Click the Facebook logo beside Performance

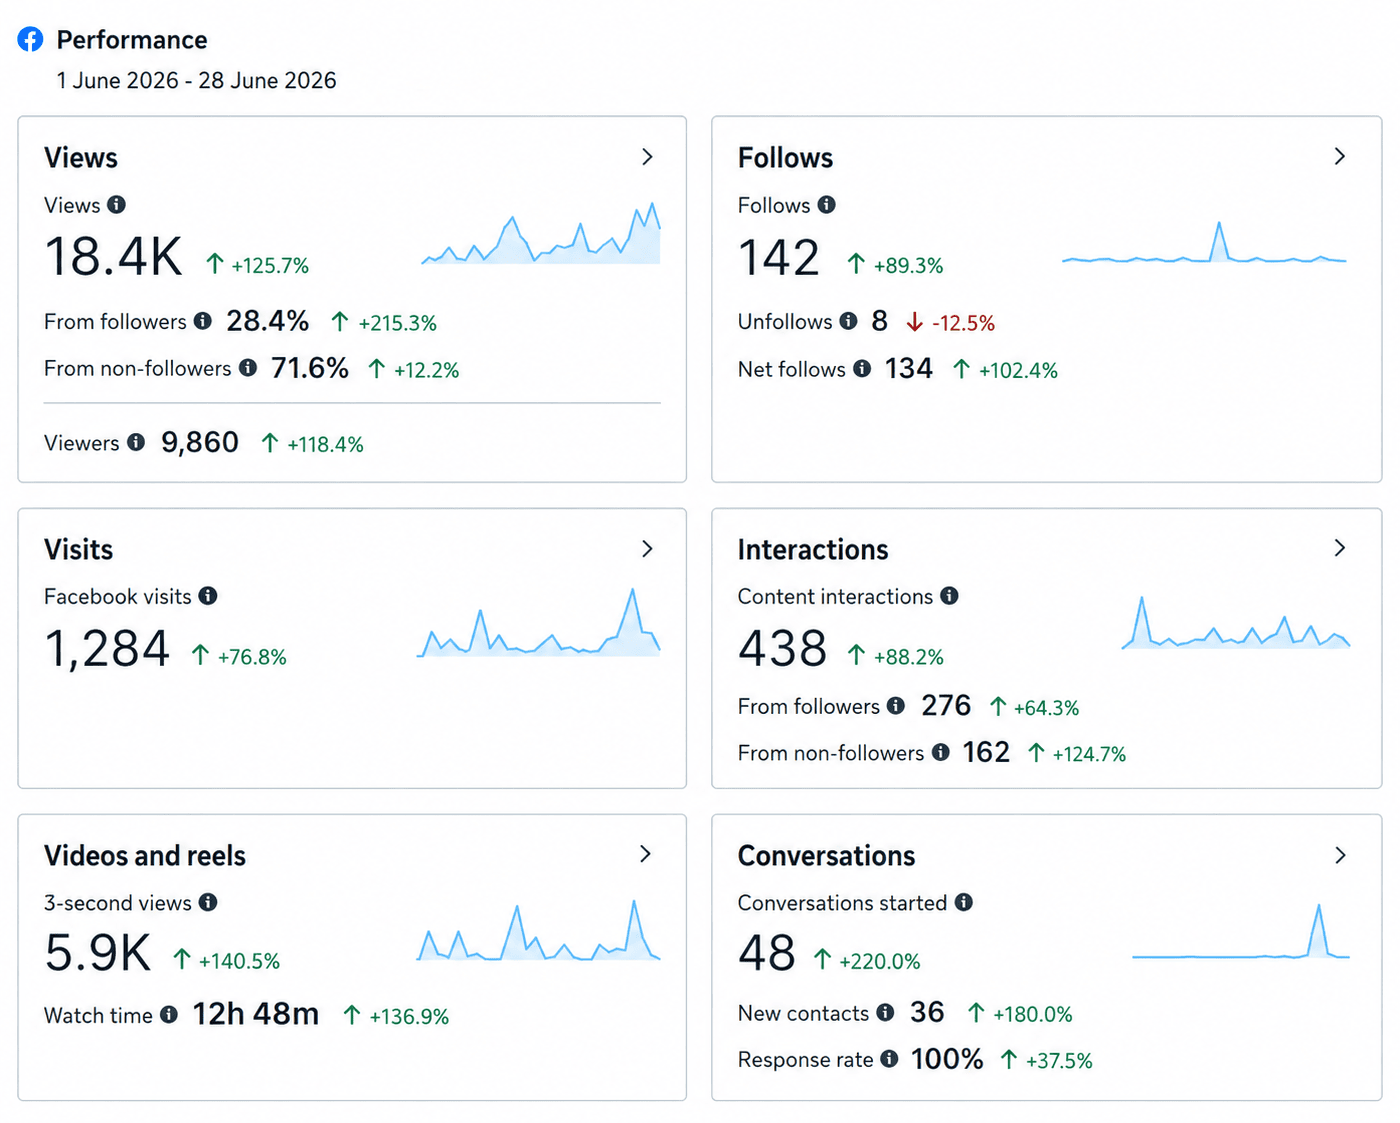[31, 39]
